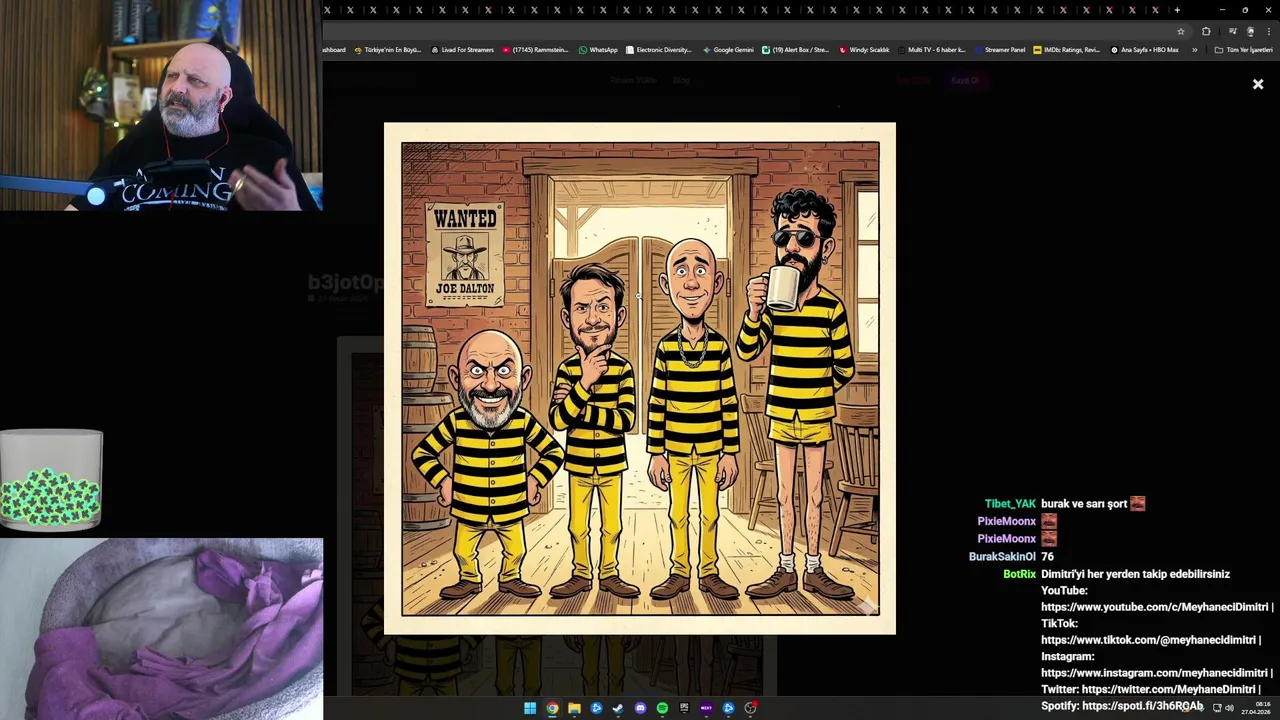Close the image lightbox with the X
Image resolution: width=1280 pixels, height=720 pixels.
click(x=1258, y=85)
